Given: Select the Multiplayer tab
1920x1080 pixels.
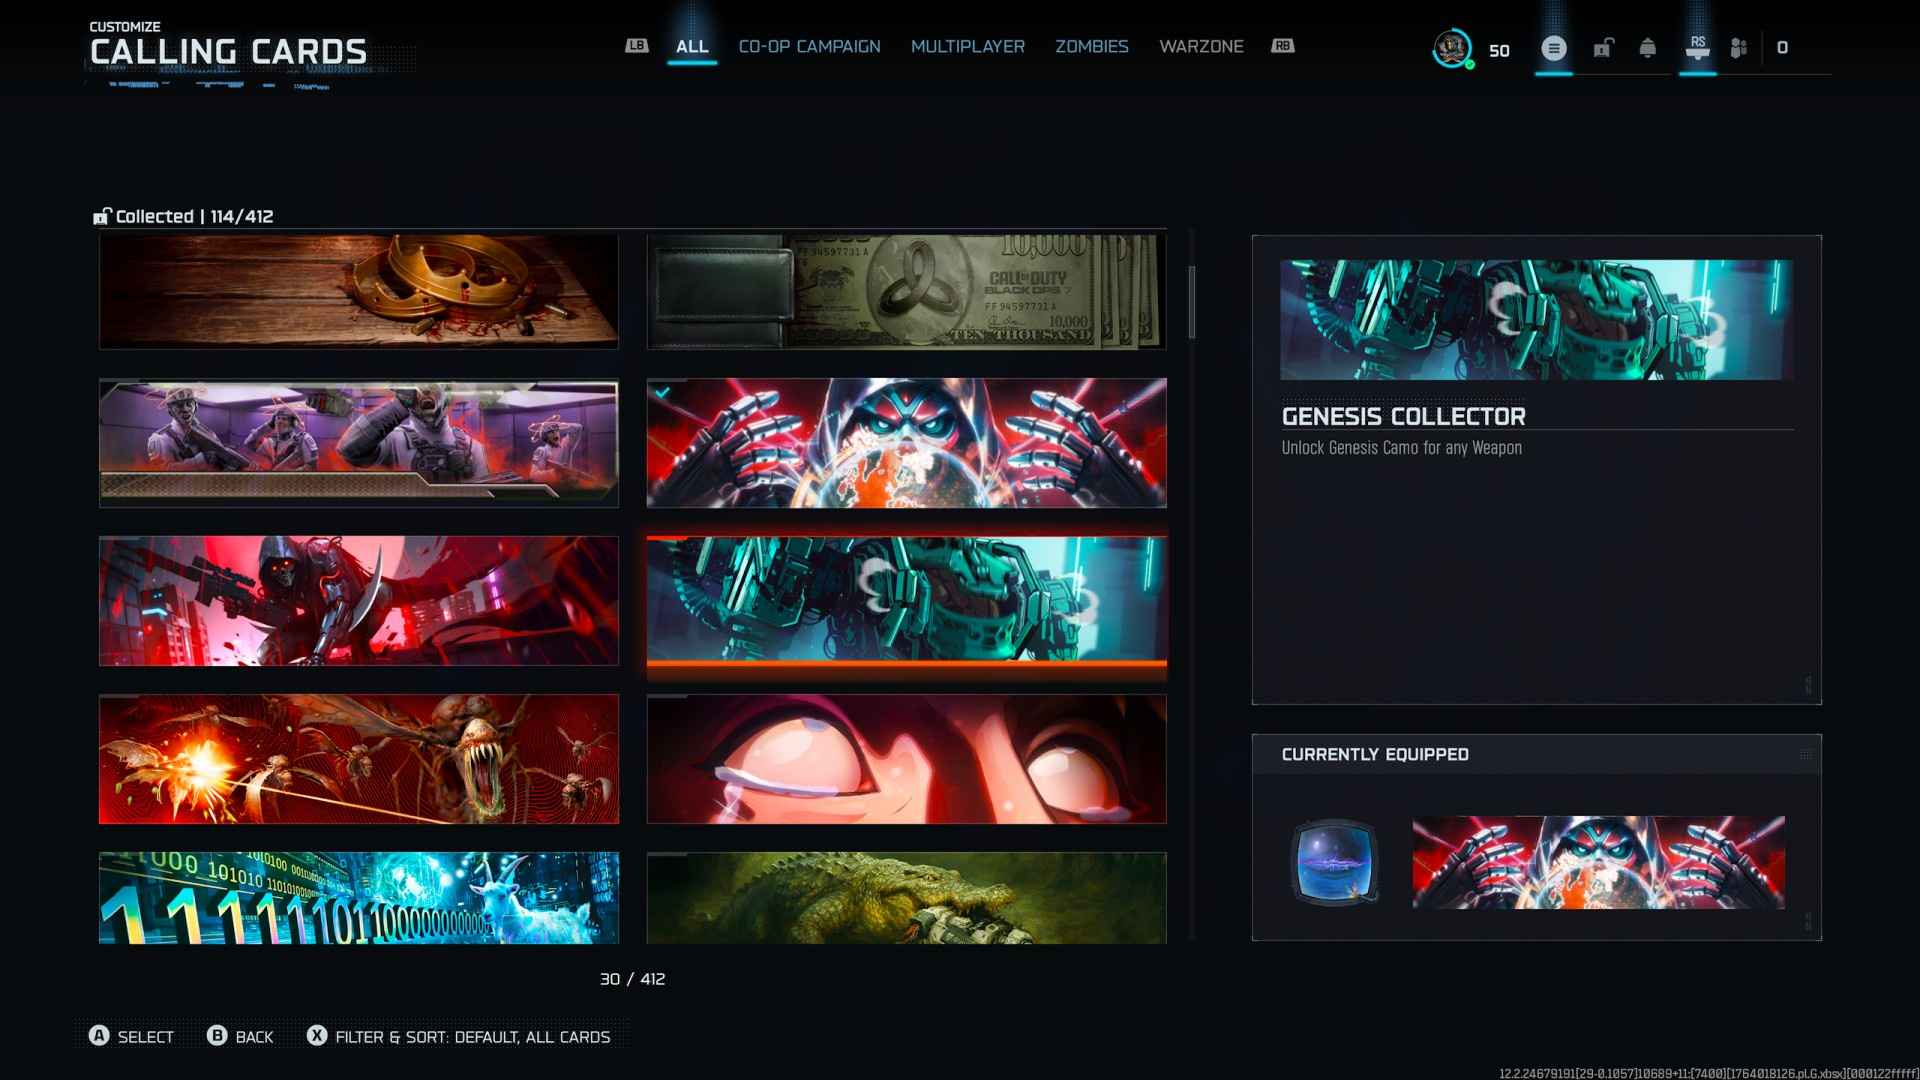Looking at the screenshot, I should click(x=967, y=47).
